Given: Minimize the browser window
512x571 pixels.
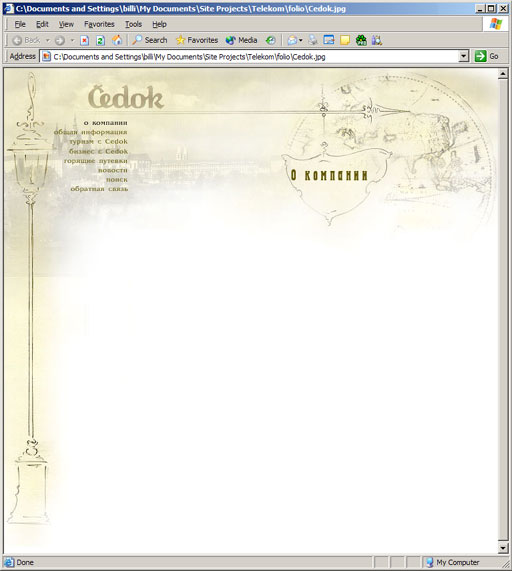Looking at the screenshot, I should click(x=481, y=8).
